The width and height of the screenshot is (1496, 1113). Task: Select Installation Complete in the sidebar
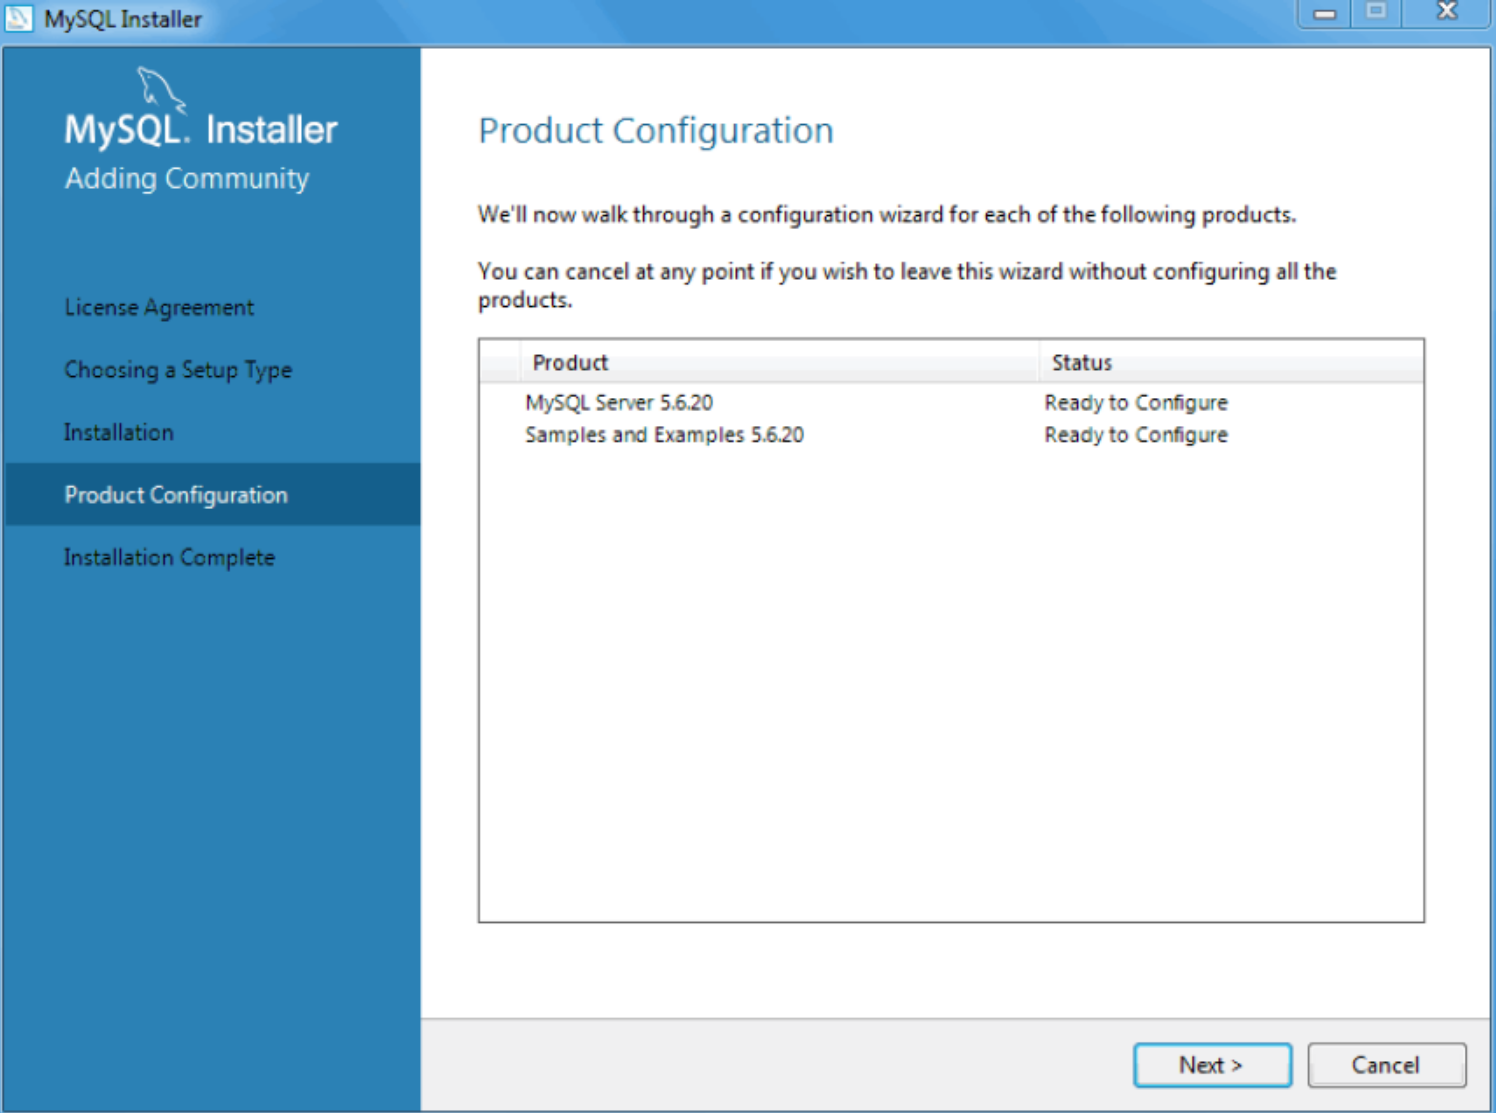(x=168, y=557)
